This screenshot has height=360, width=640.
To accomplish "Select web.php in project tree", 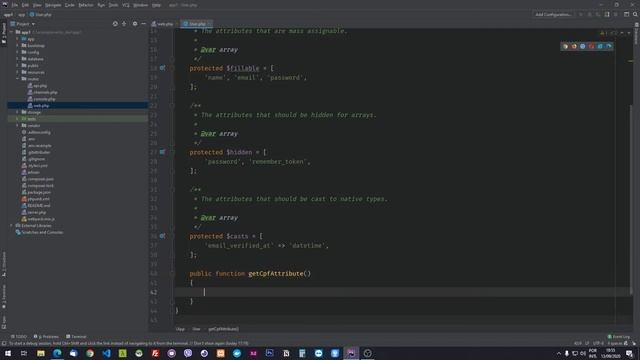I will (x=78, y=106).
